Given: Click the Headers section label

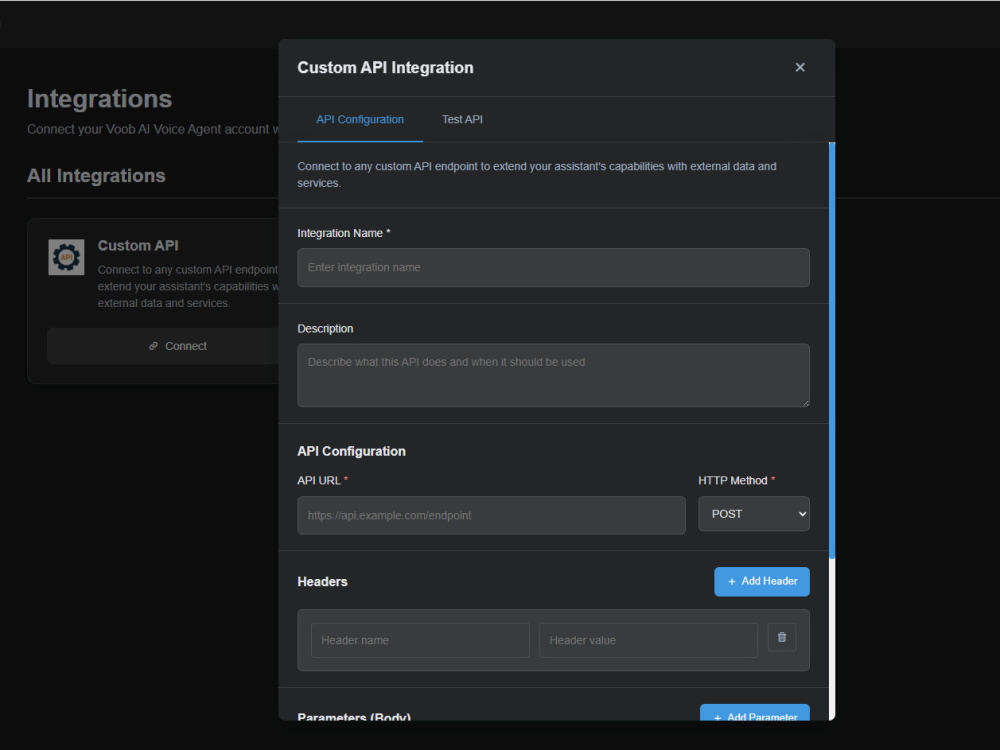Looking at the screenshot, I should pyautogui.click(x=322, y=582).
